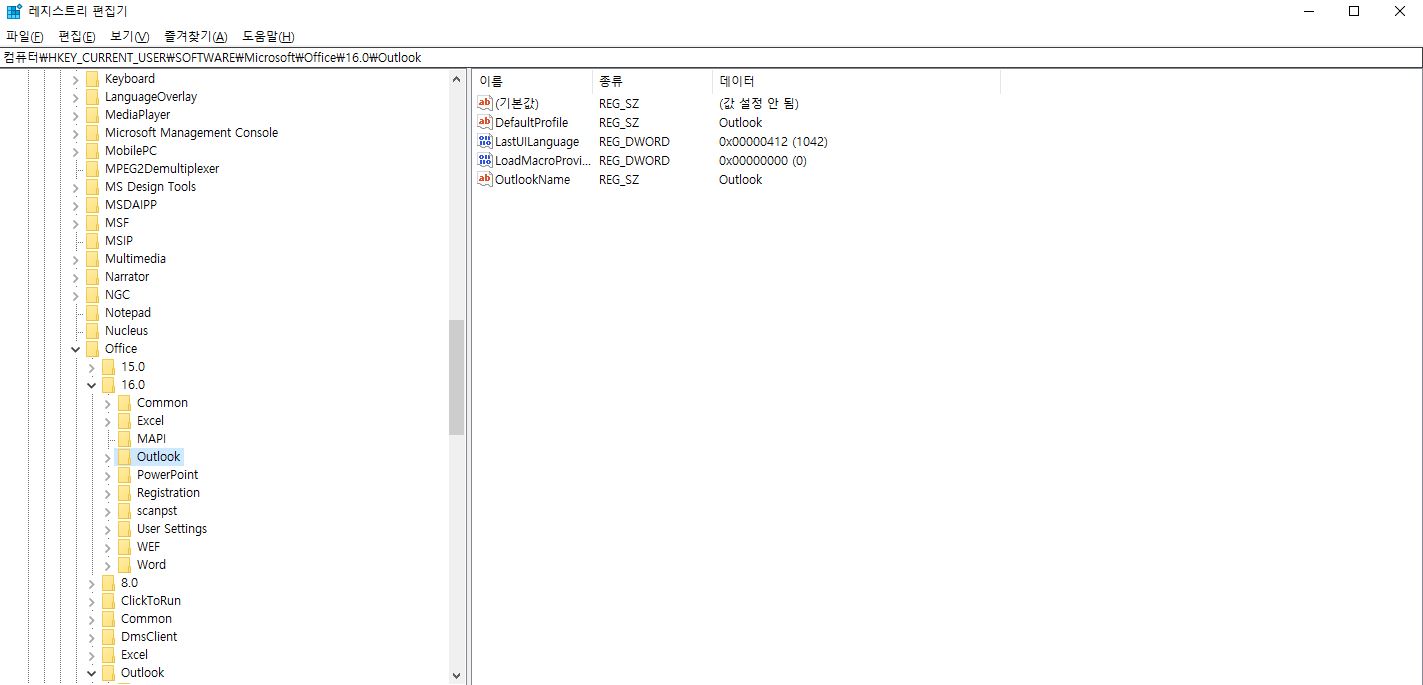The image size is (1423, 685).
Task: Select the data value 0x00000000 (0)
Action: (x=763, y=160)
